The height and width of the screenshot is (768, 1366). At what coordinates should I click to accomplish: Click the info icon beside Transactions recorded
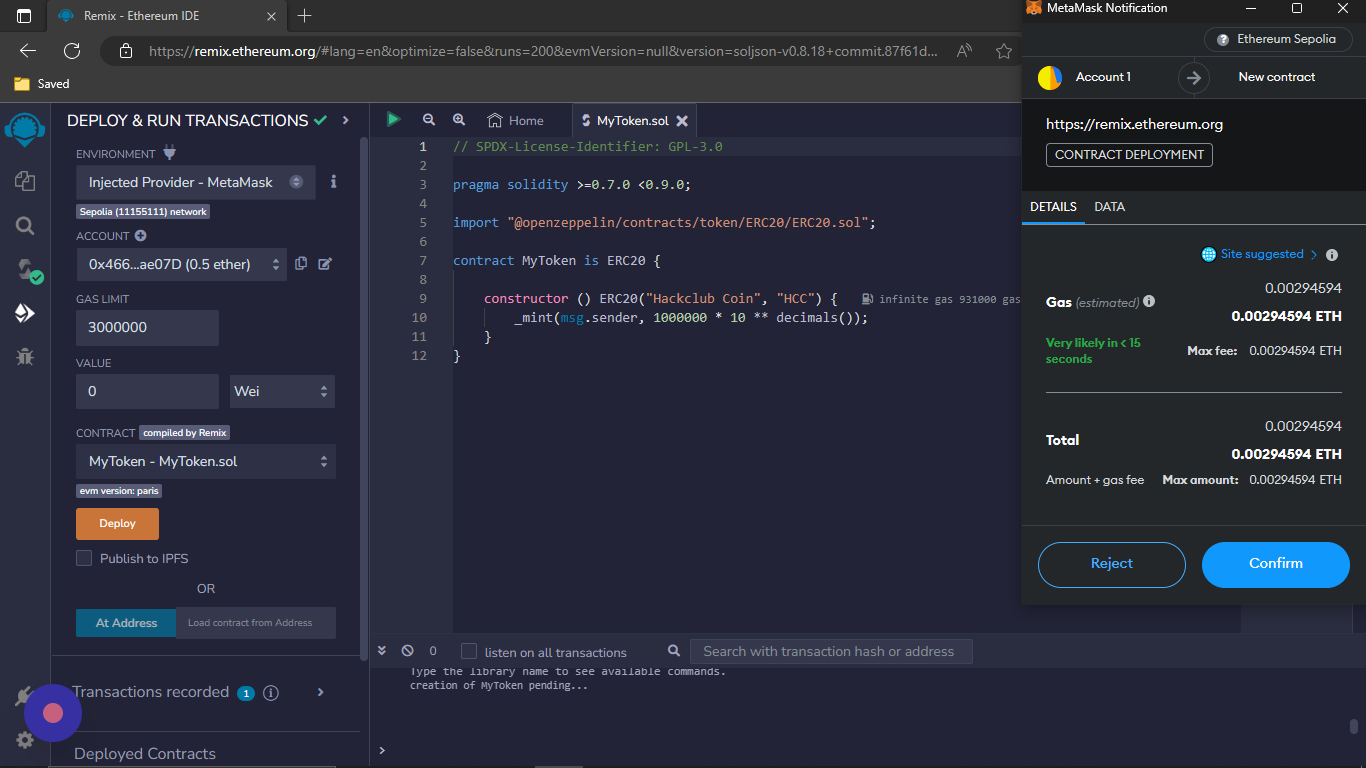pyautogui.click(x=271, y=693)
